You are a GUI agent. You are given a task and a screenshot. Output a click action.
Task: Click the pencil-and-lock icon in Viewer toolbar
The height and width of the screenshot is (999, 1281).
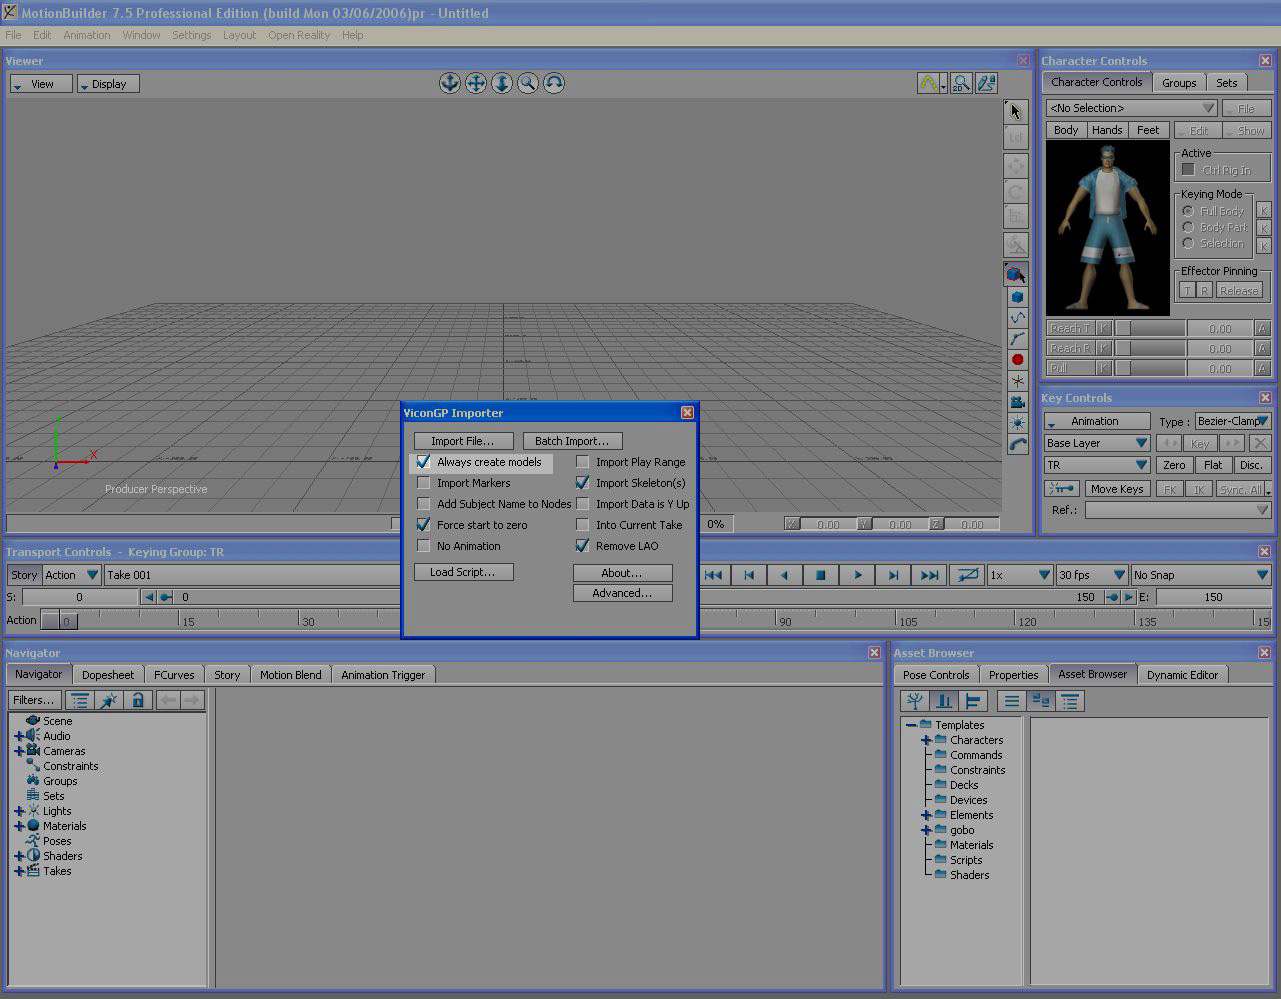tap(986, 84)
